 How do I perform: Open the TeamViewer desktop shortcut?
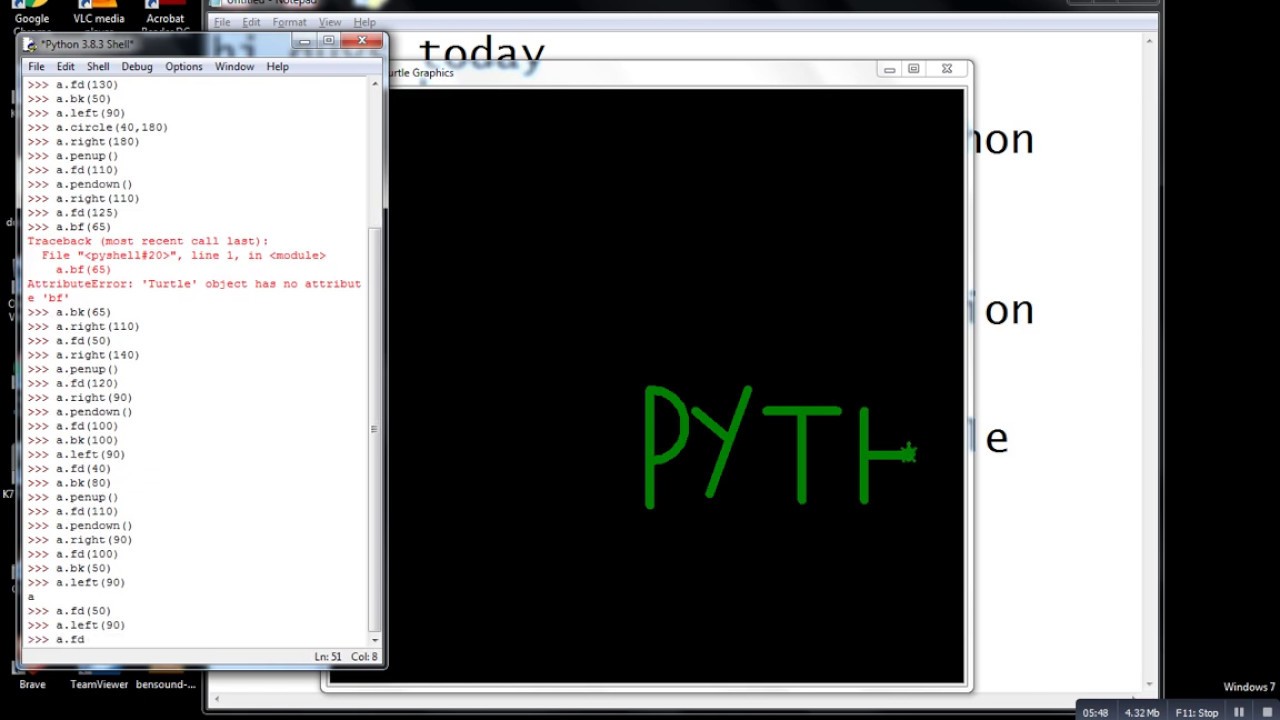(x=99, y=677)
